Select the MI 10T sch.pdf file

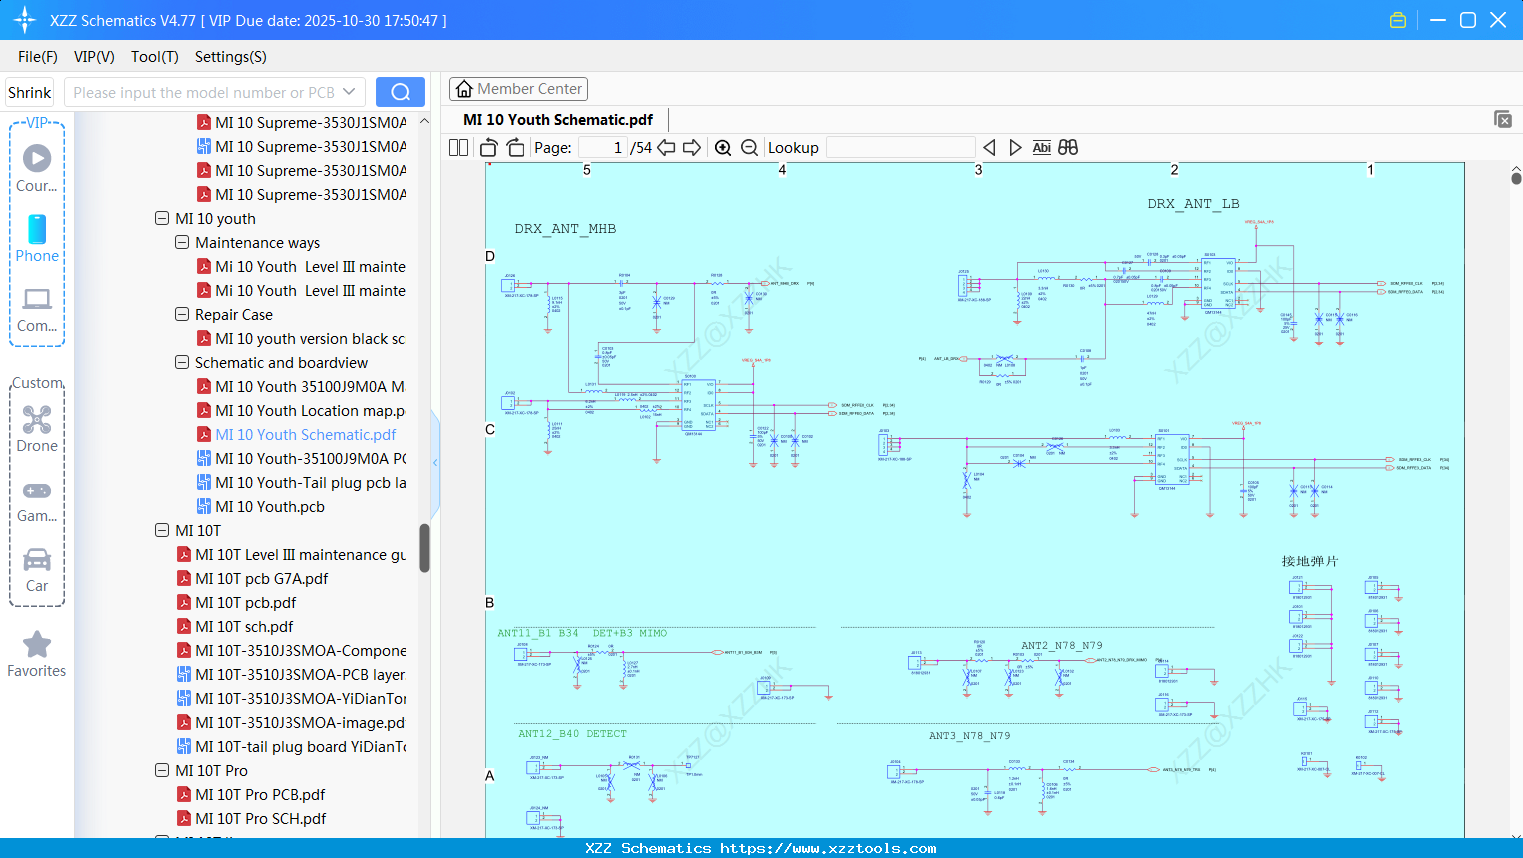click(246, 626)
